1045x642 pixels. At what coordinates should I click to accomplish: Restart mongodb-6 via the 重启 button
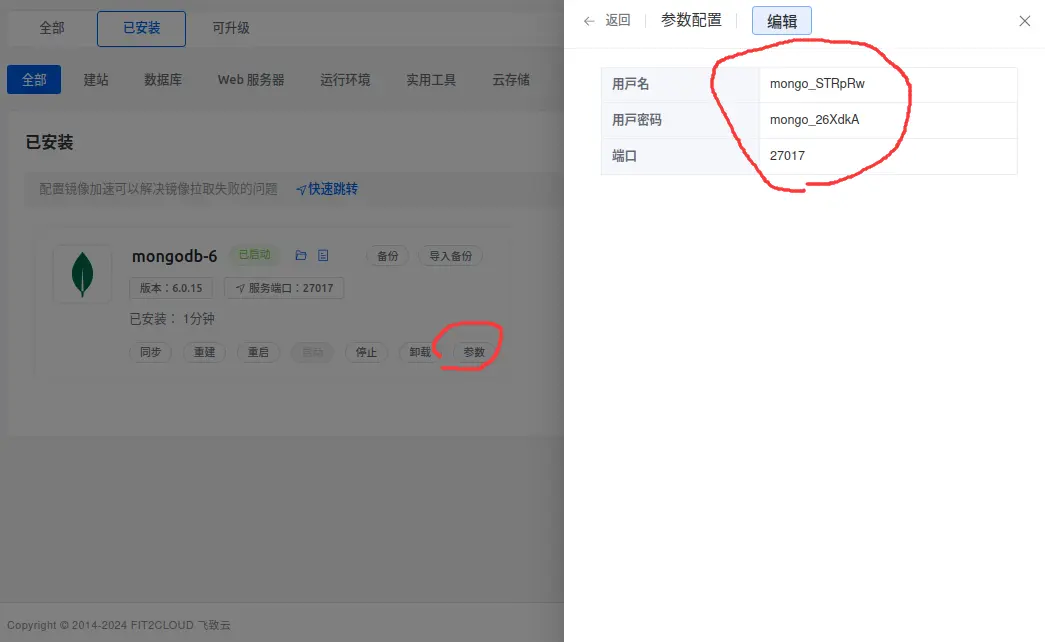pyautogui.click(x=258, y=352)
